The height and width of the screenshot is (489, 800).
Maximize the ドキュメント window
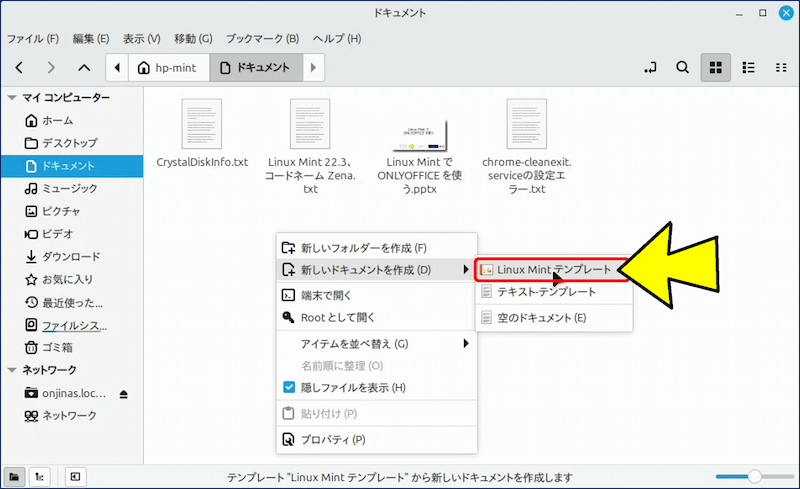click(x=762, y=13)
